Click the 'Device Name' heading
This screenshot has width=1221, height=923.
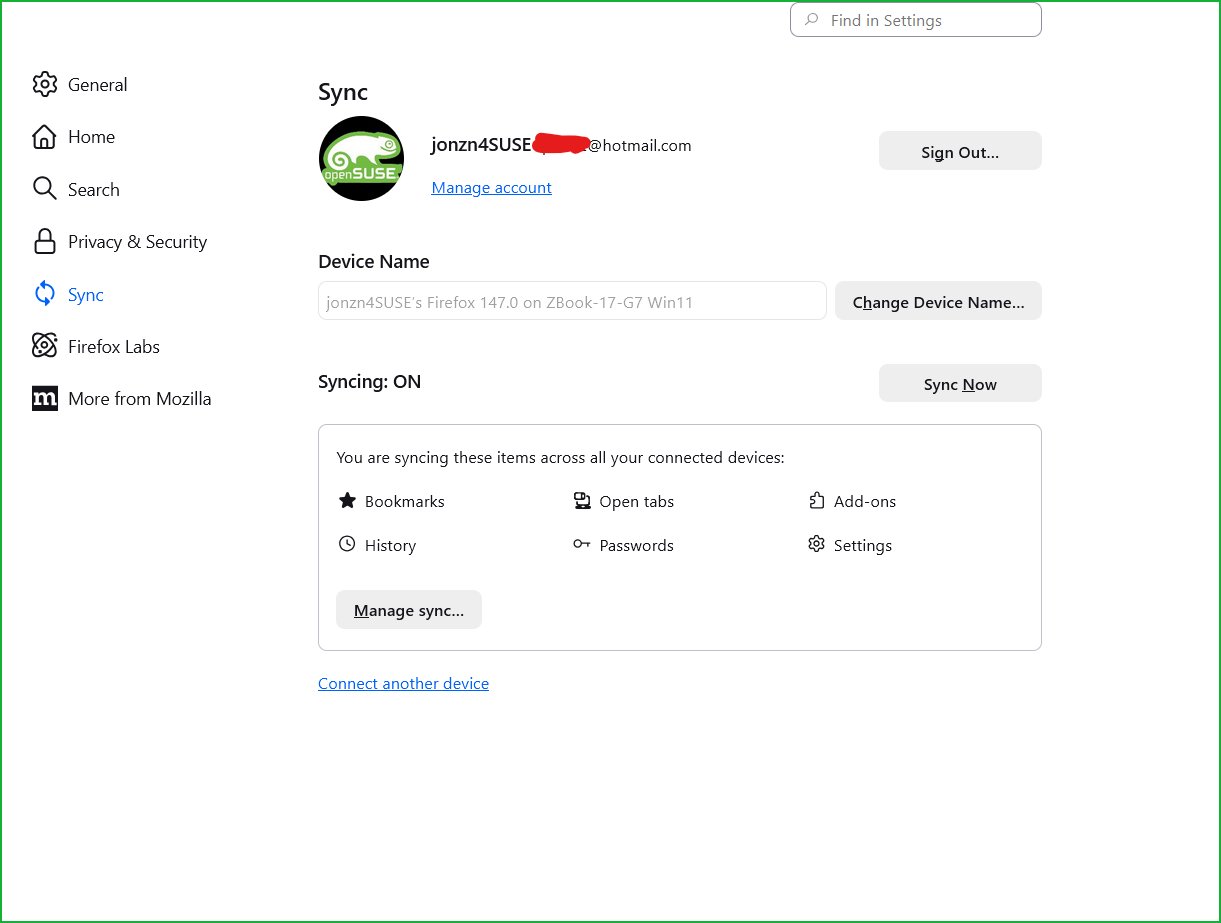pyautogui.click(x=374, y=261)
